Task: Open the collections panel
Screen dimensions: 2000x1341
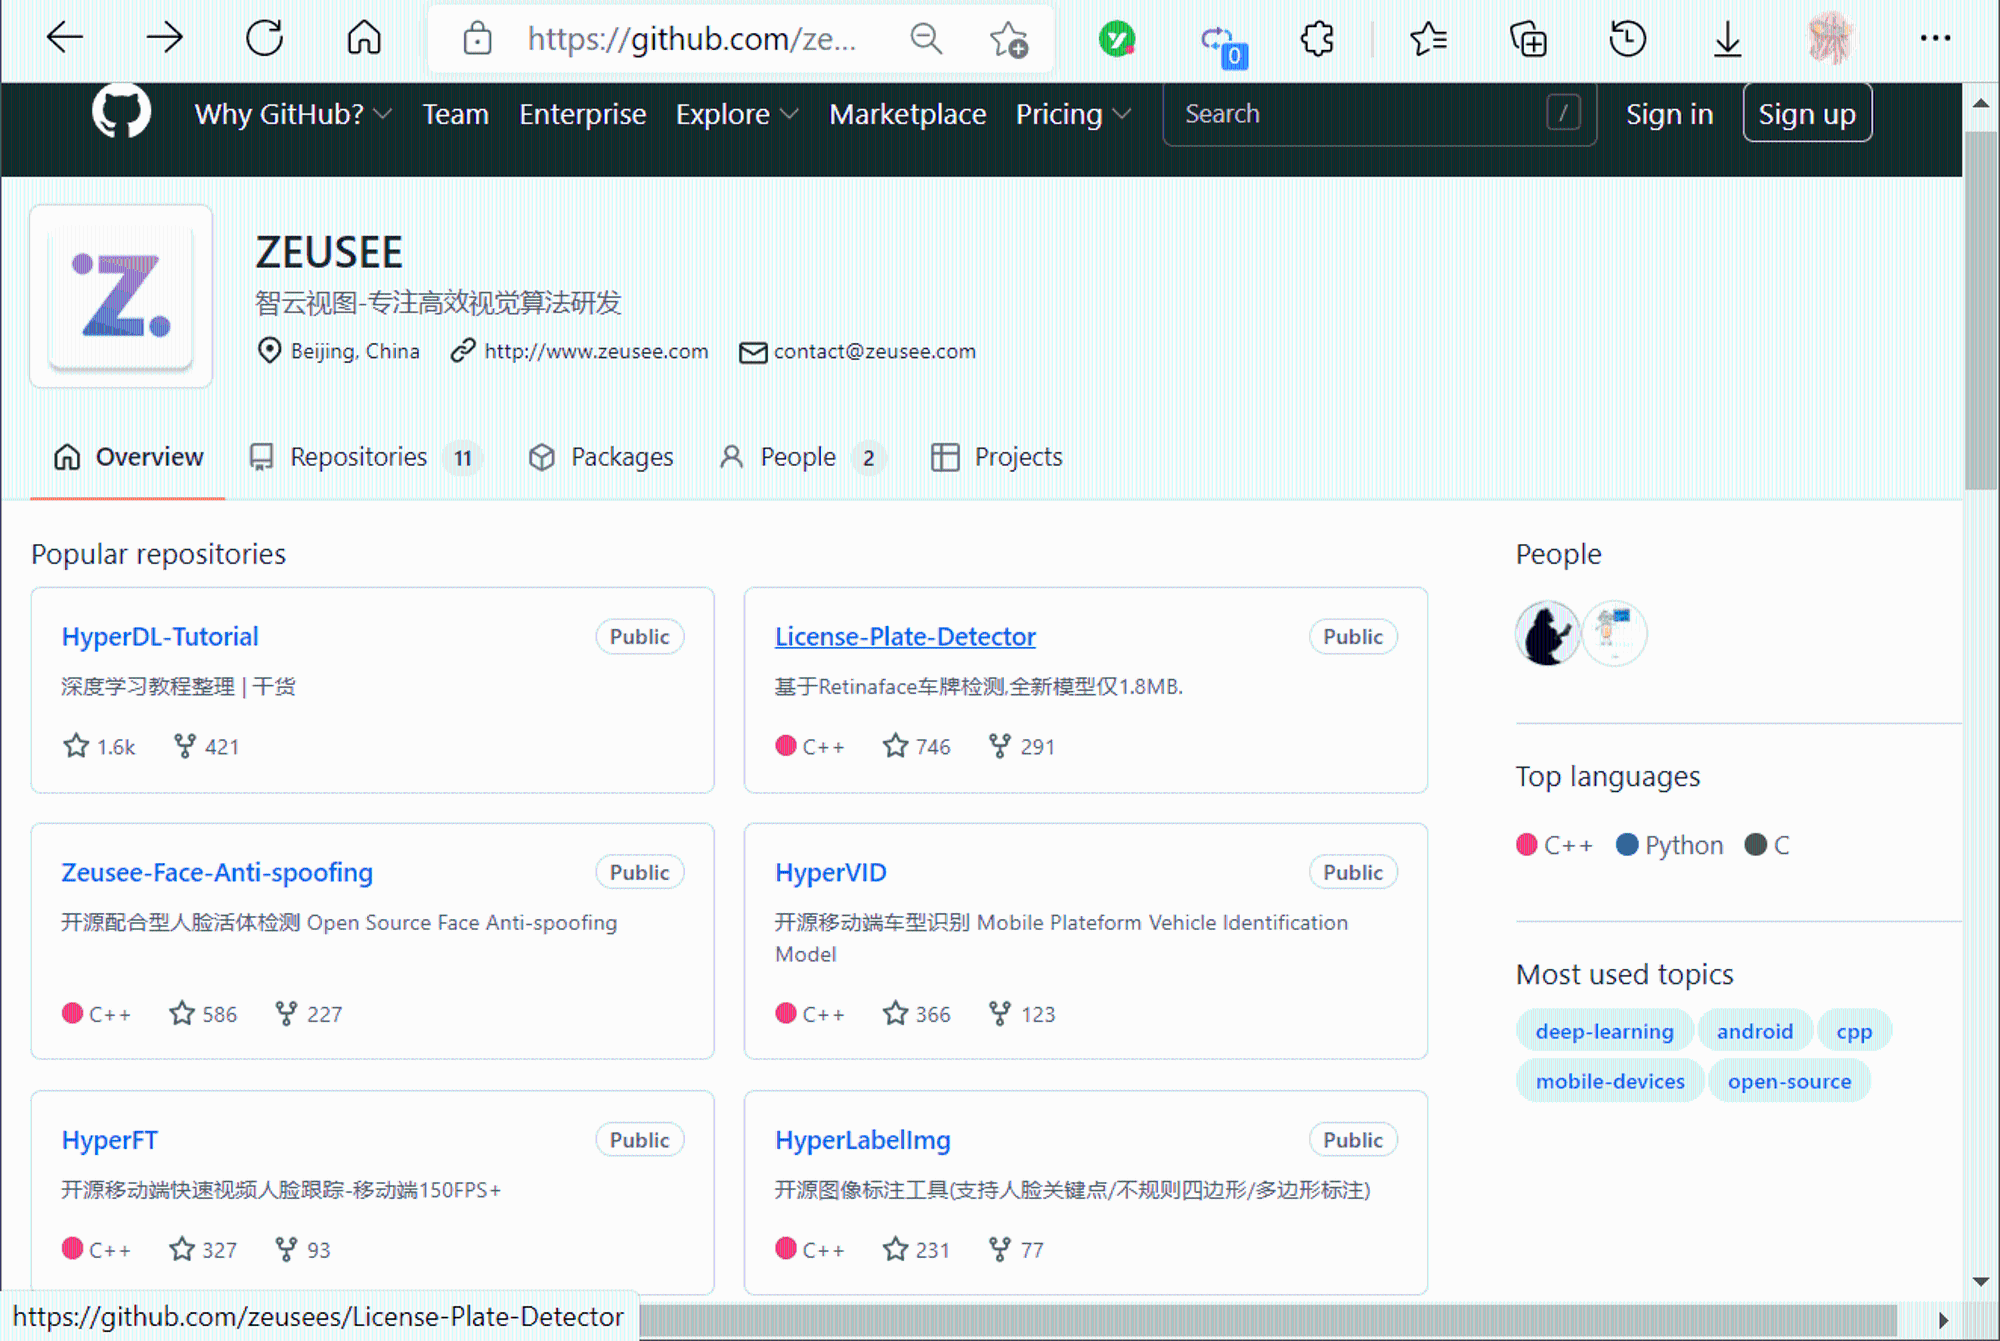Action: [1528, 39]
